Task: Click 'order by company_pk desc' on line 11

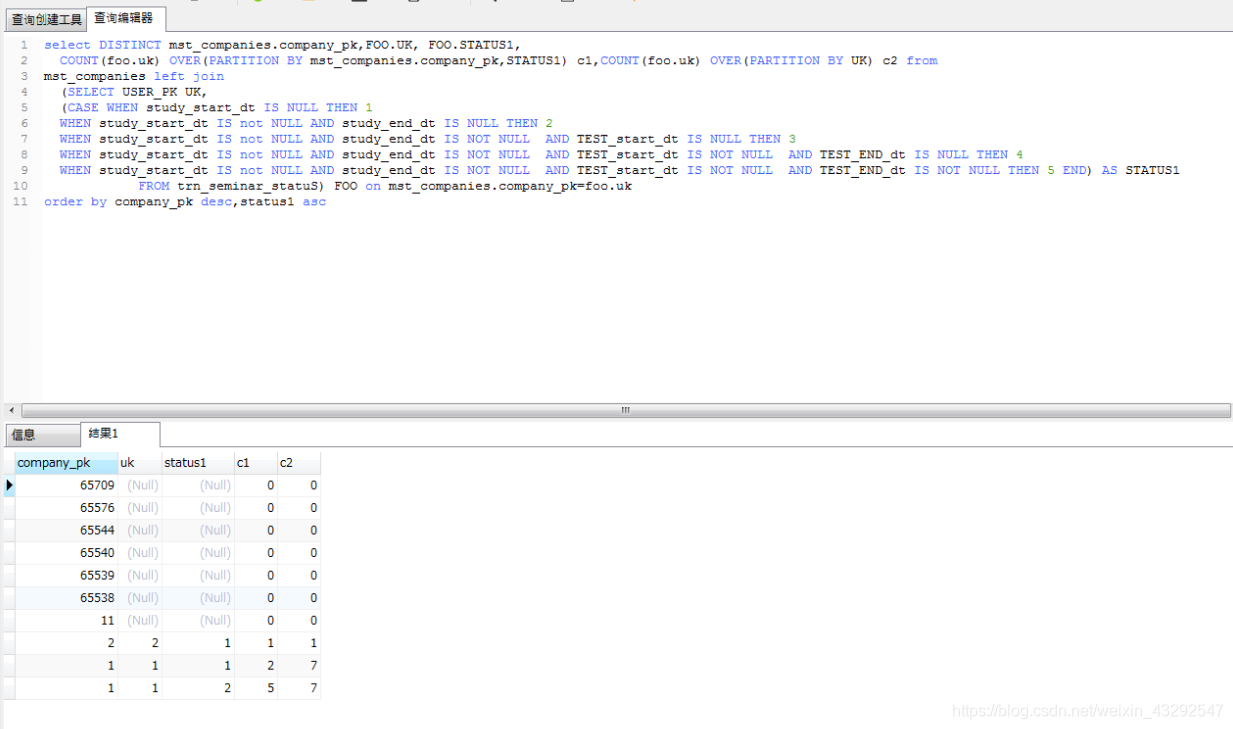Action: (x=138, y=202)
